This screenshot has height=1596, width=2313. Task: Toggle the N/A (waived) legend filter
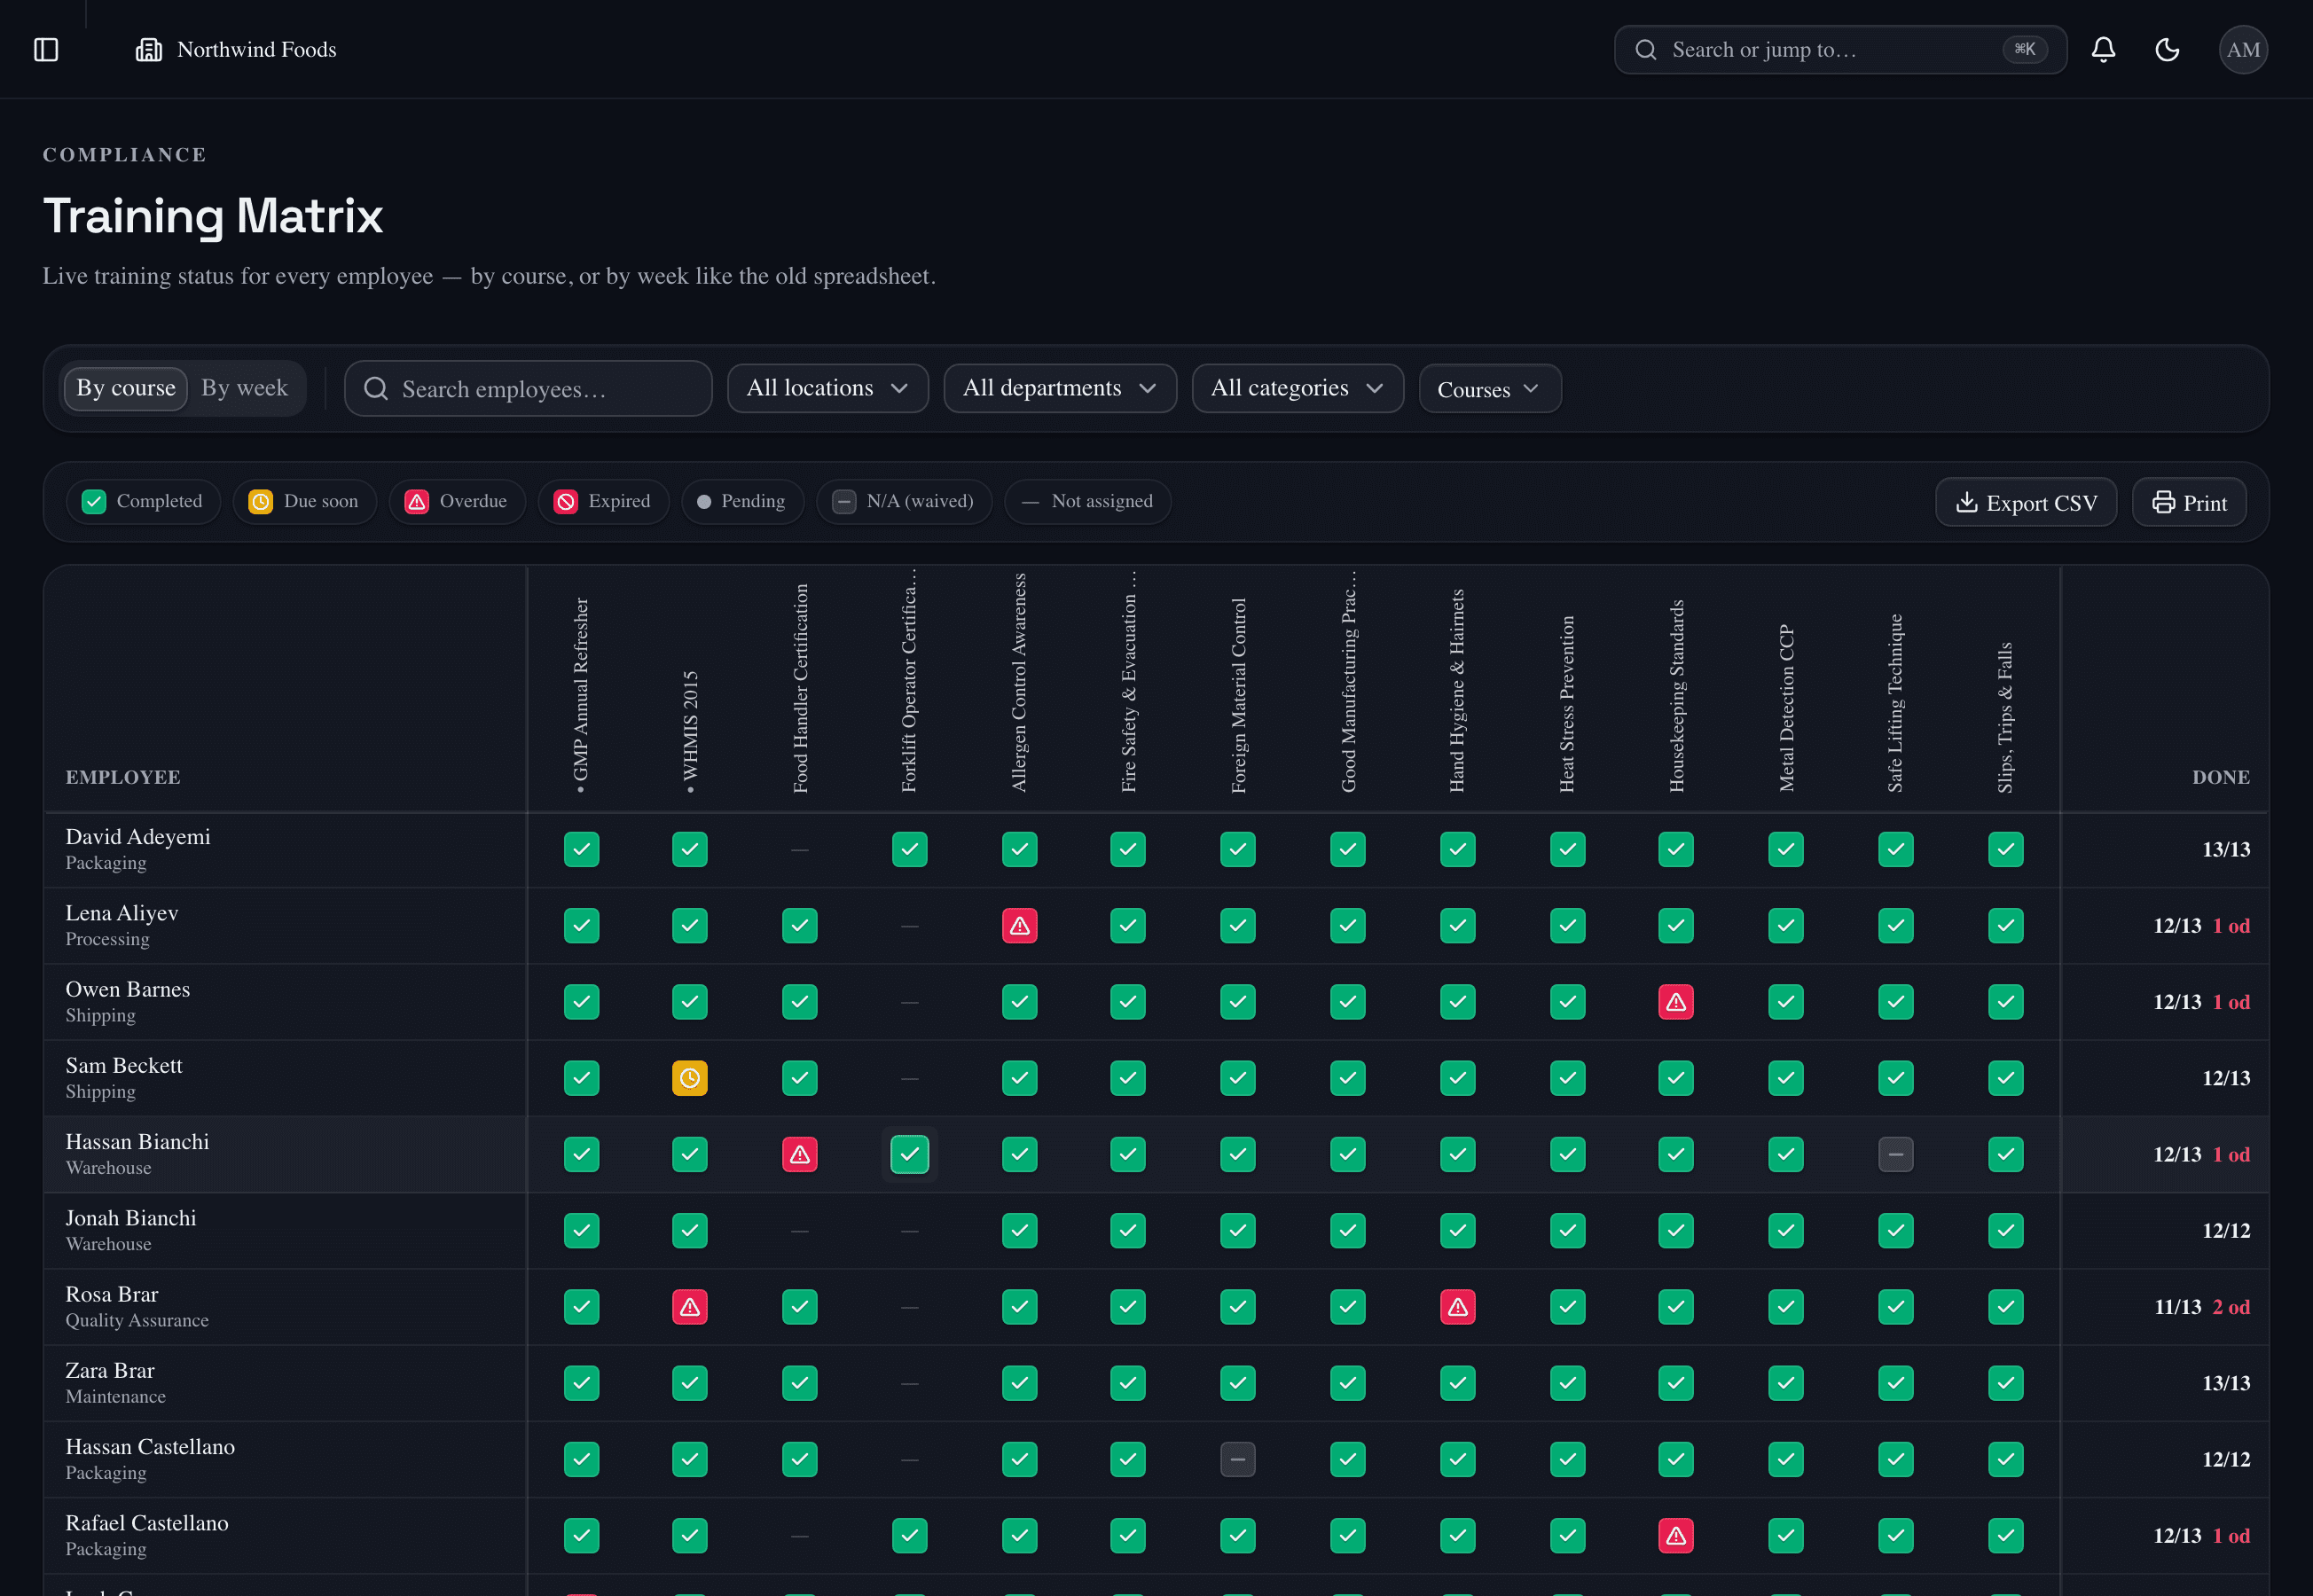[904, 501]
